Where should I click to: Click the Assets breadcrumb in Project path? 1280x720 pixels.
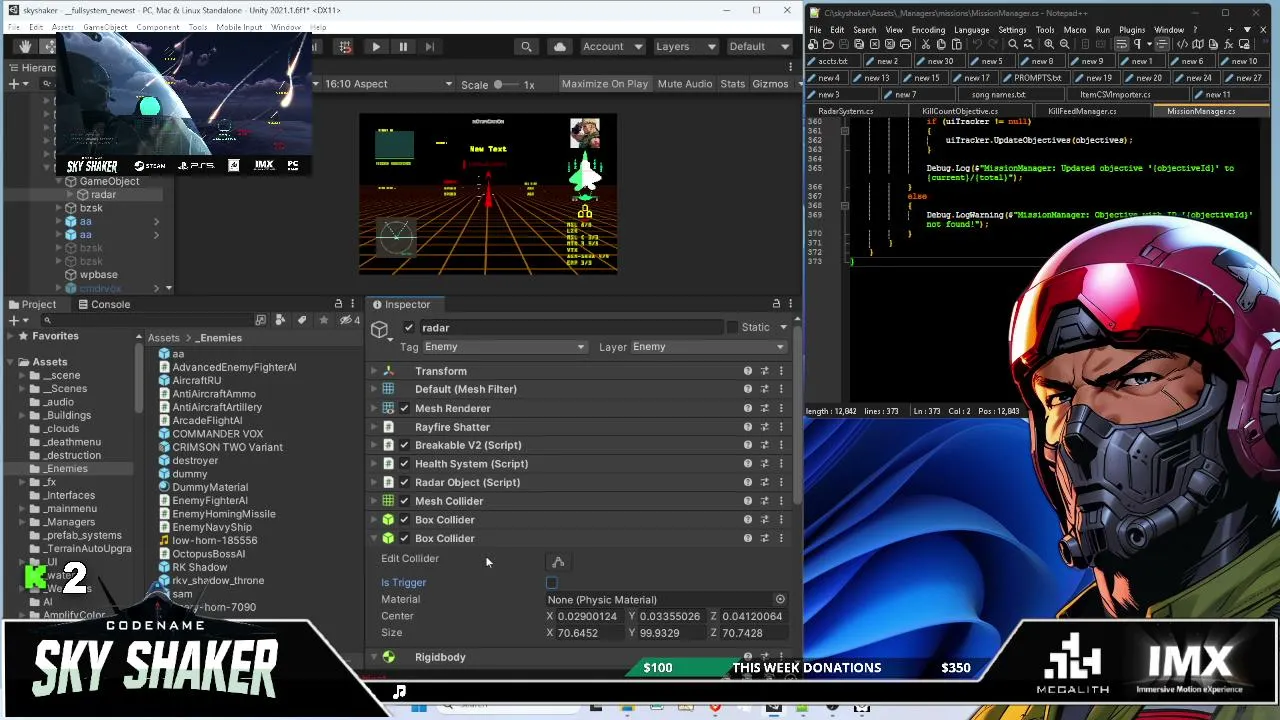(164, 338)
